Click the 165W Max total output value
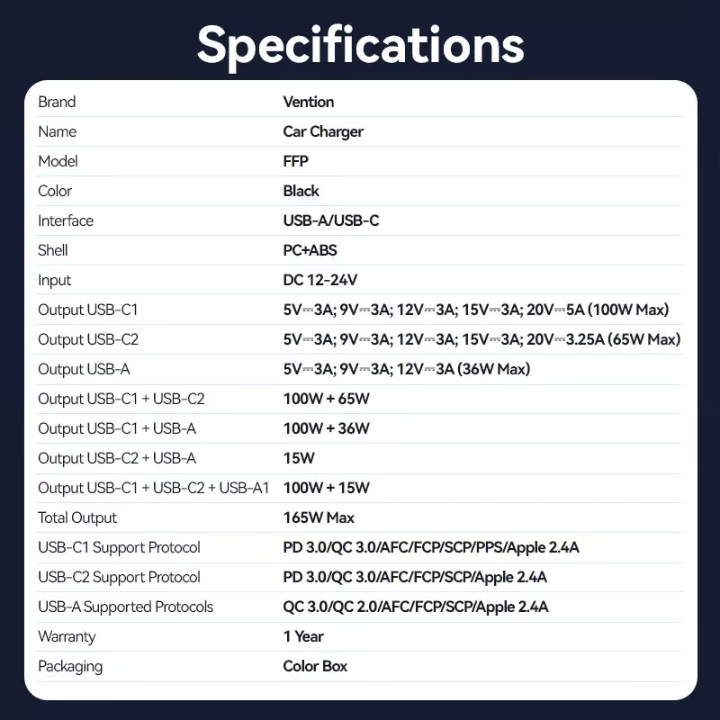 tap(319, 518)
